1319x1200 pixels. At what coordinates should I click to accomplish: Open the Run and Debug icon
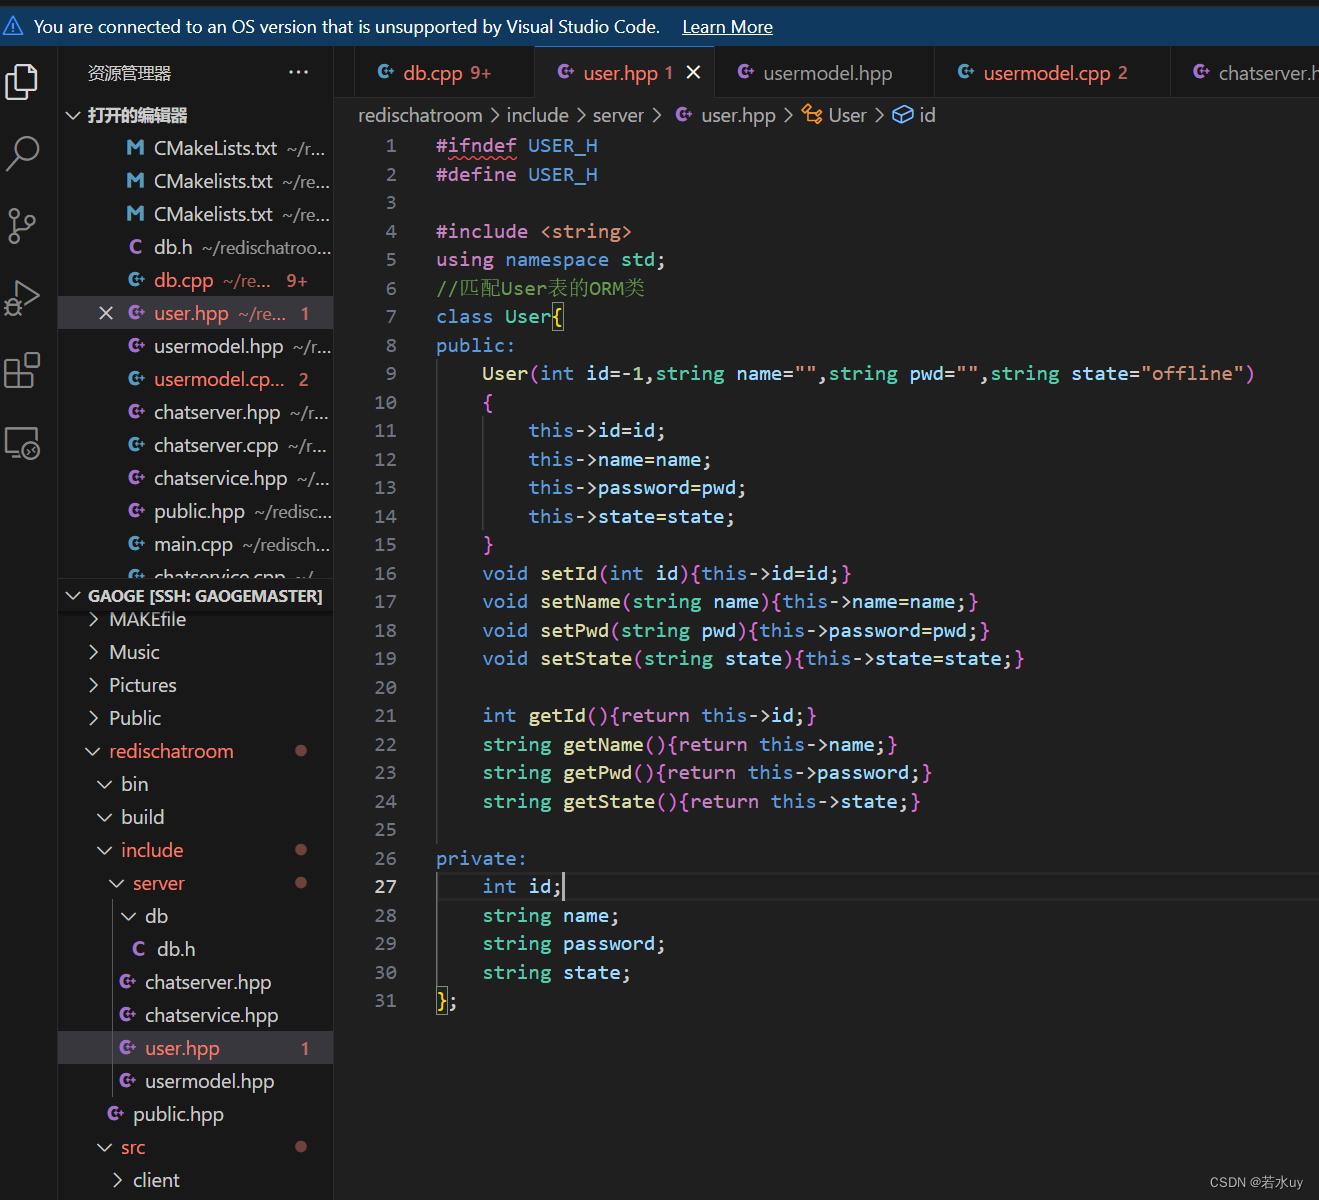[22, 298]
